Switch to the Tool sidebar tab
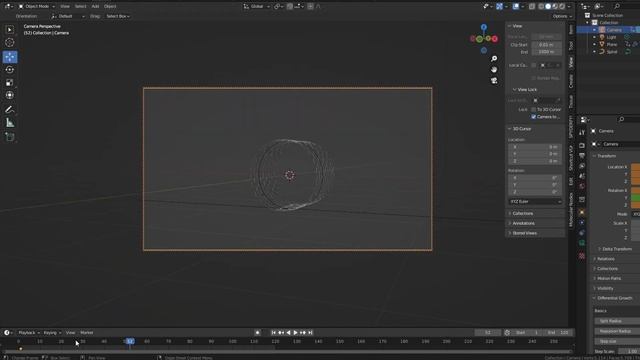Image resolution: width=640 pixels, height=360 pixels. (x=571, y=45)
